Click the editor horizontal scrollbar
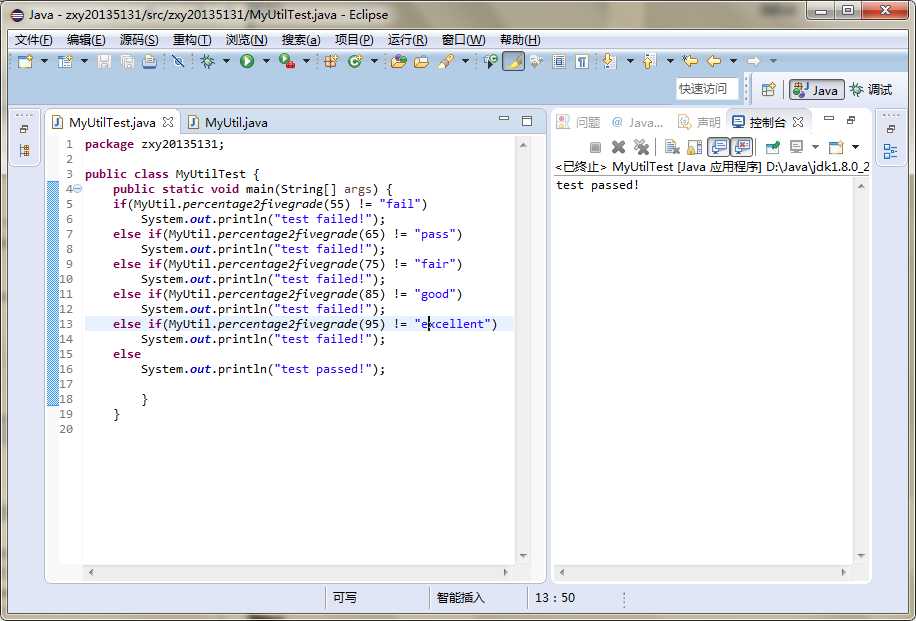 pos(298,572)
